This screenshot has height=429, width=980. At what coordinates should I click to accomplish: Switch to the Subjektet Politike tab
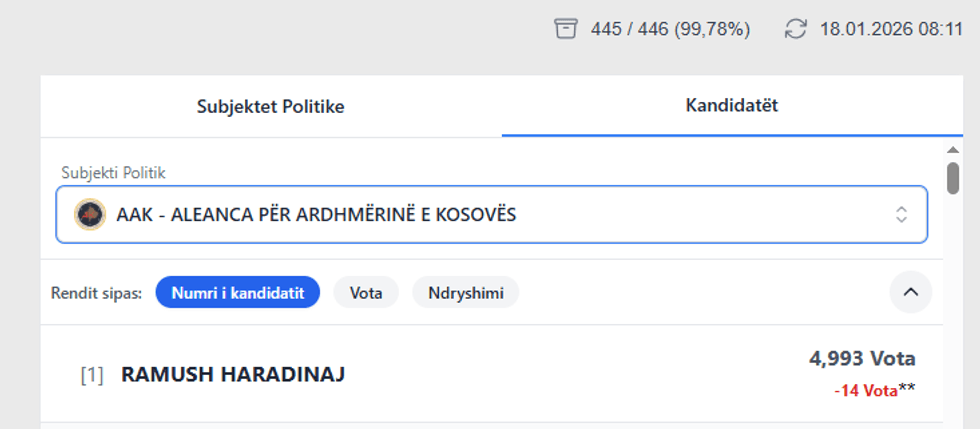click(270, 106)
